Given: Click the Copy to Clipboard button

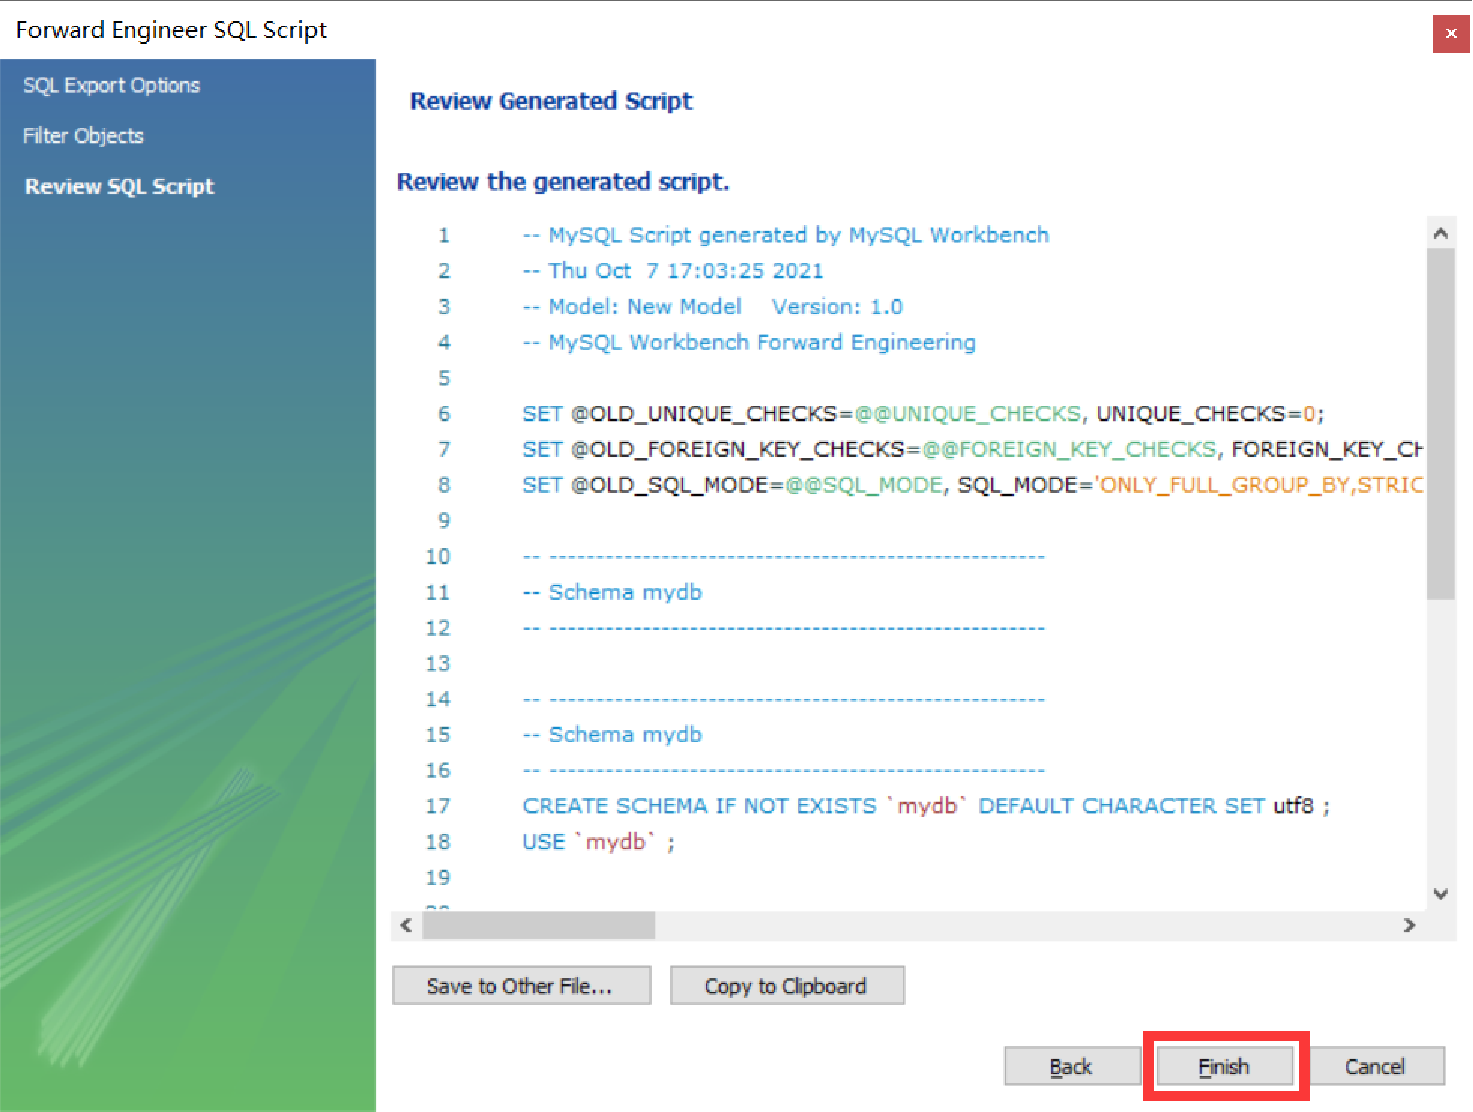Looking at the screenshot, I should (787, 985).
